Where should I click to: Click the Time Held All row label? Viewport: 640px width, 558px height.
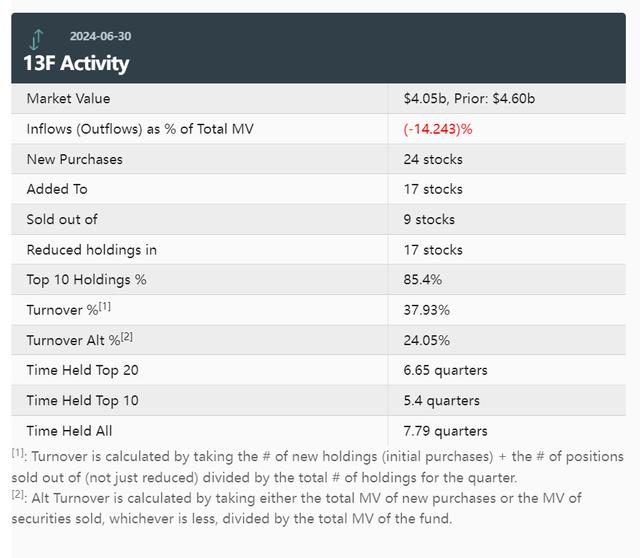pos(70,431)
